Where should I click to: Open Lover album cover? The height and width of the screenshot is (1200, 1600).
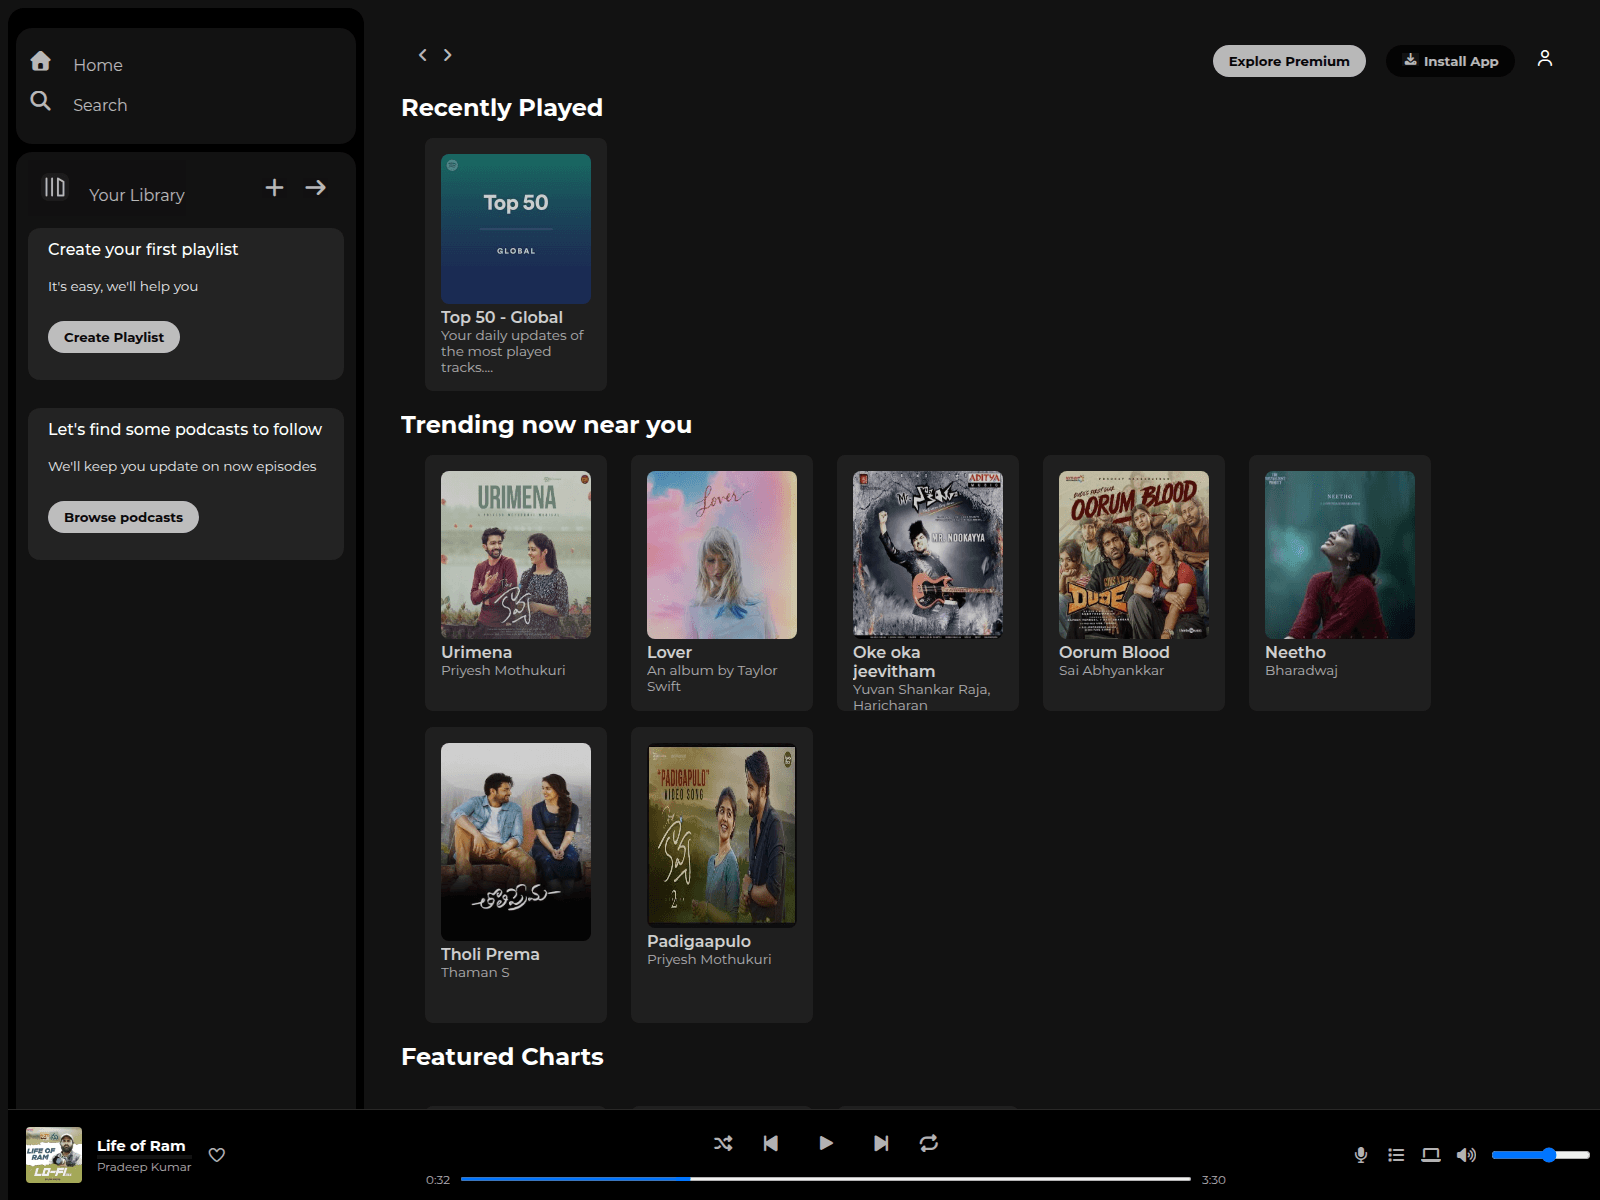coord(722,555)
